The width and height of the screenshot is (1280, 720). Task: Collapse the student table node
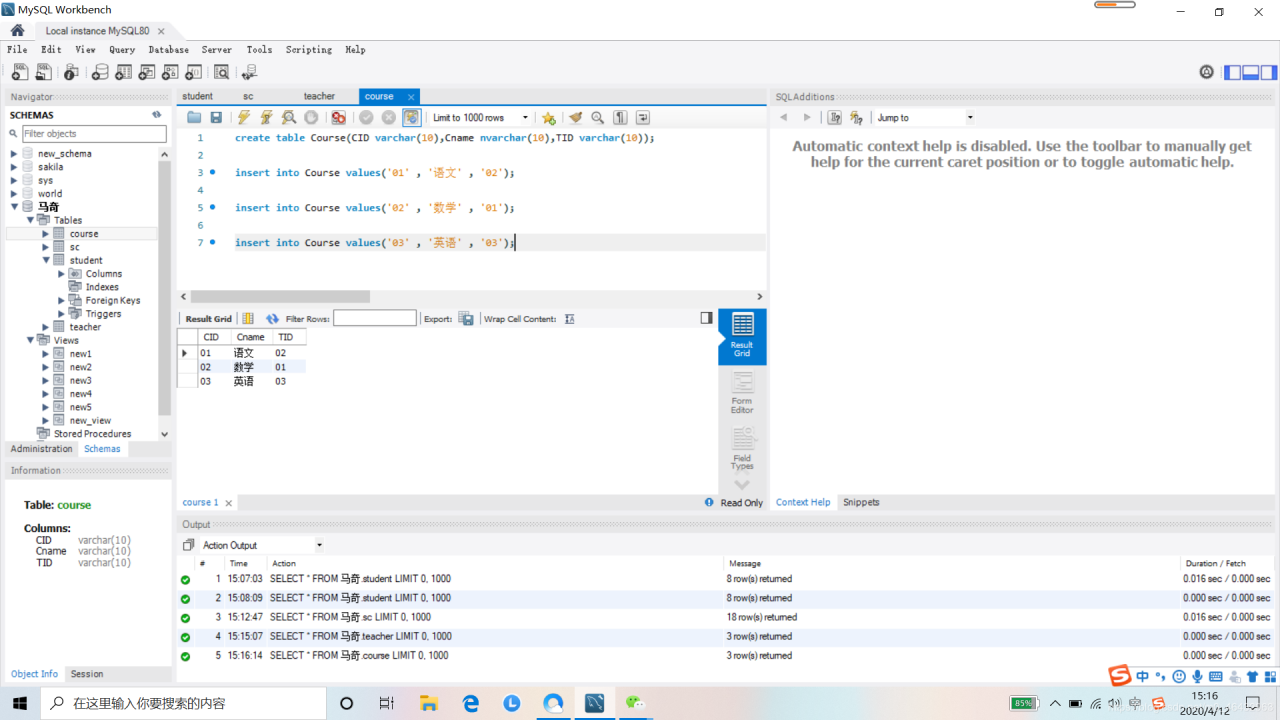point(46,260)
